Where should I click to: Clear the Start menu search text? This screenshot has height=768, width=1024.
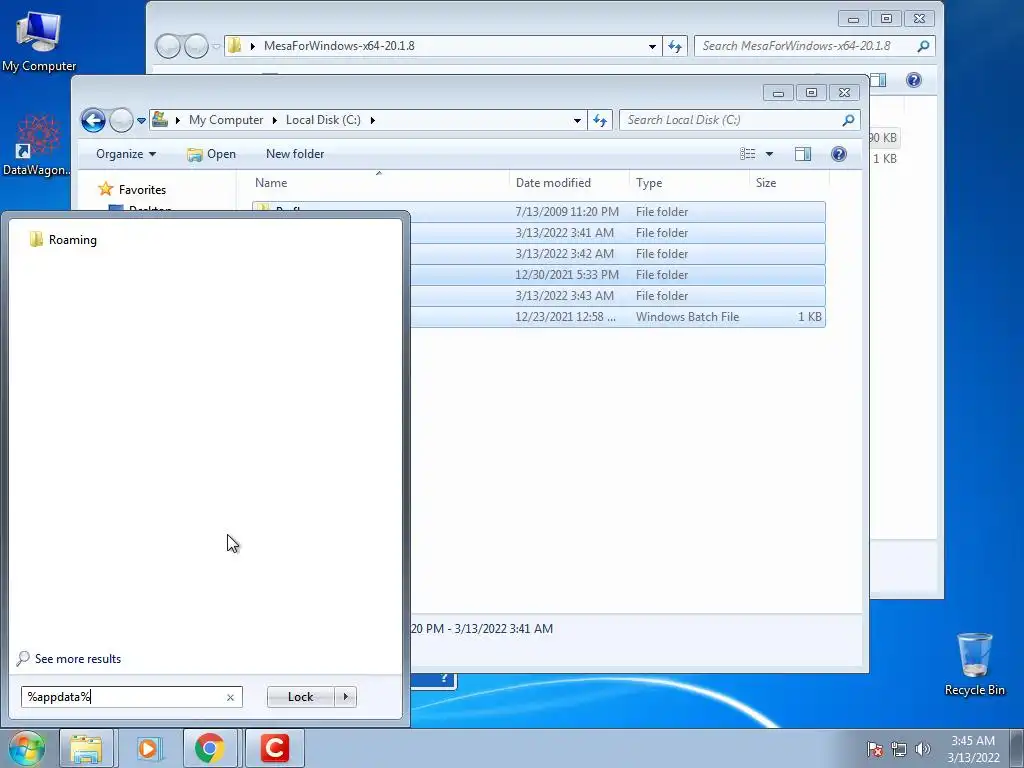(230, 697)
